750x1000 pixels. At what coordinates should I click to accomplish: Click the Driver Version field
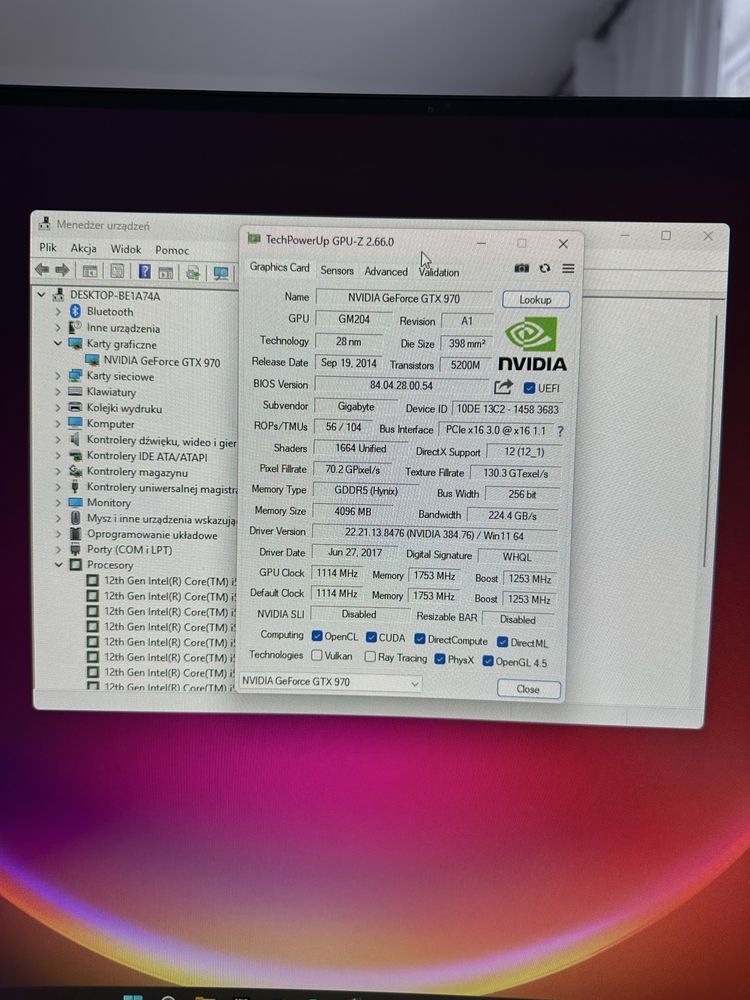(434, 534)
